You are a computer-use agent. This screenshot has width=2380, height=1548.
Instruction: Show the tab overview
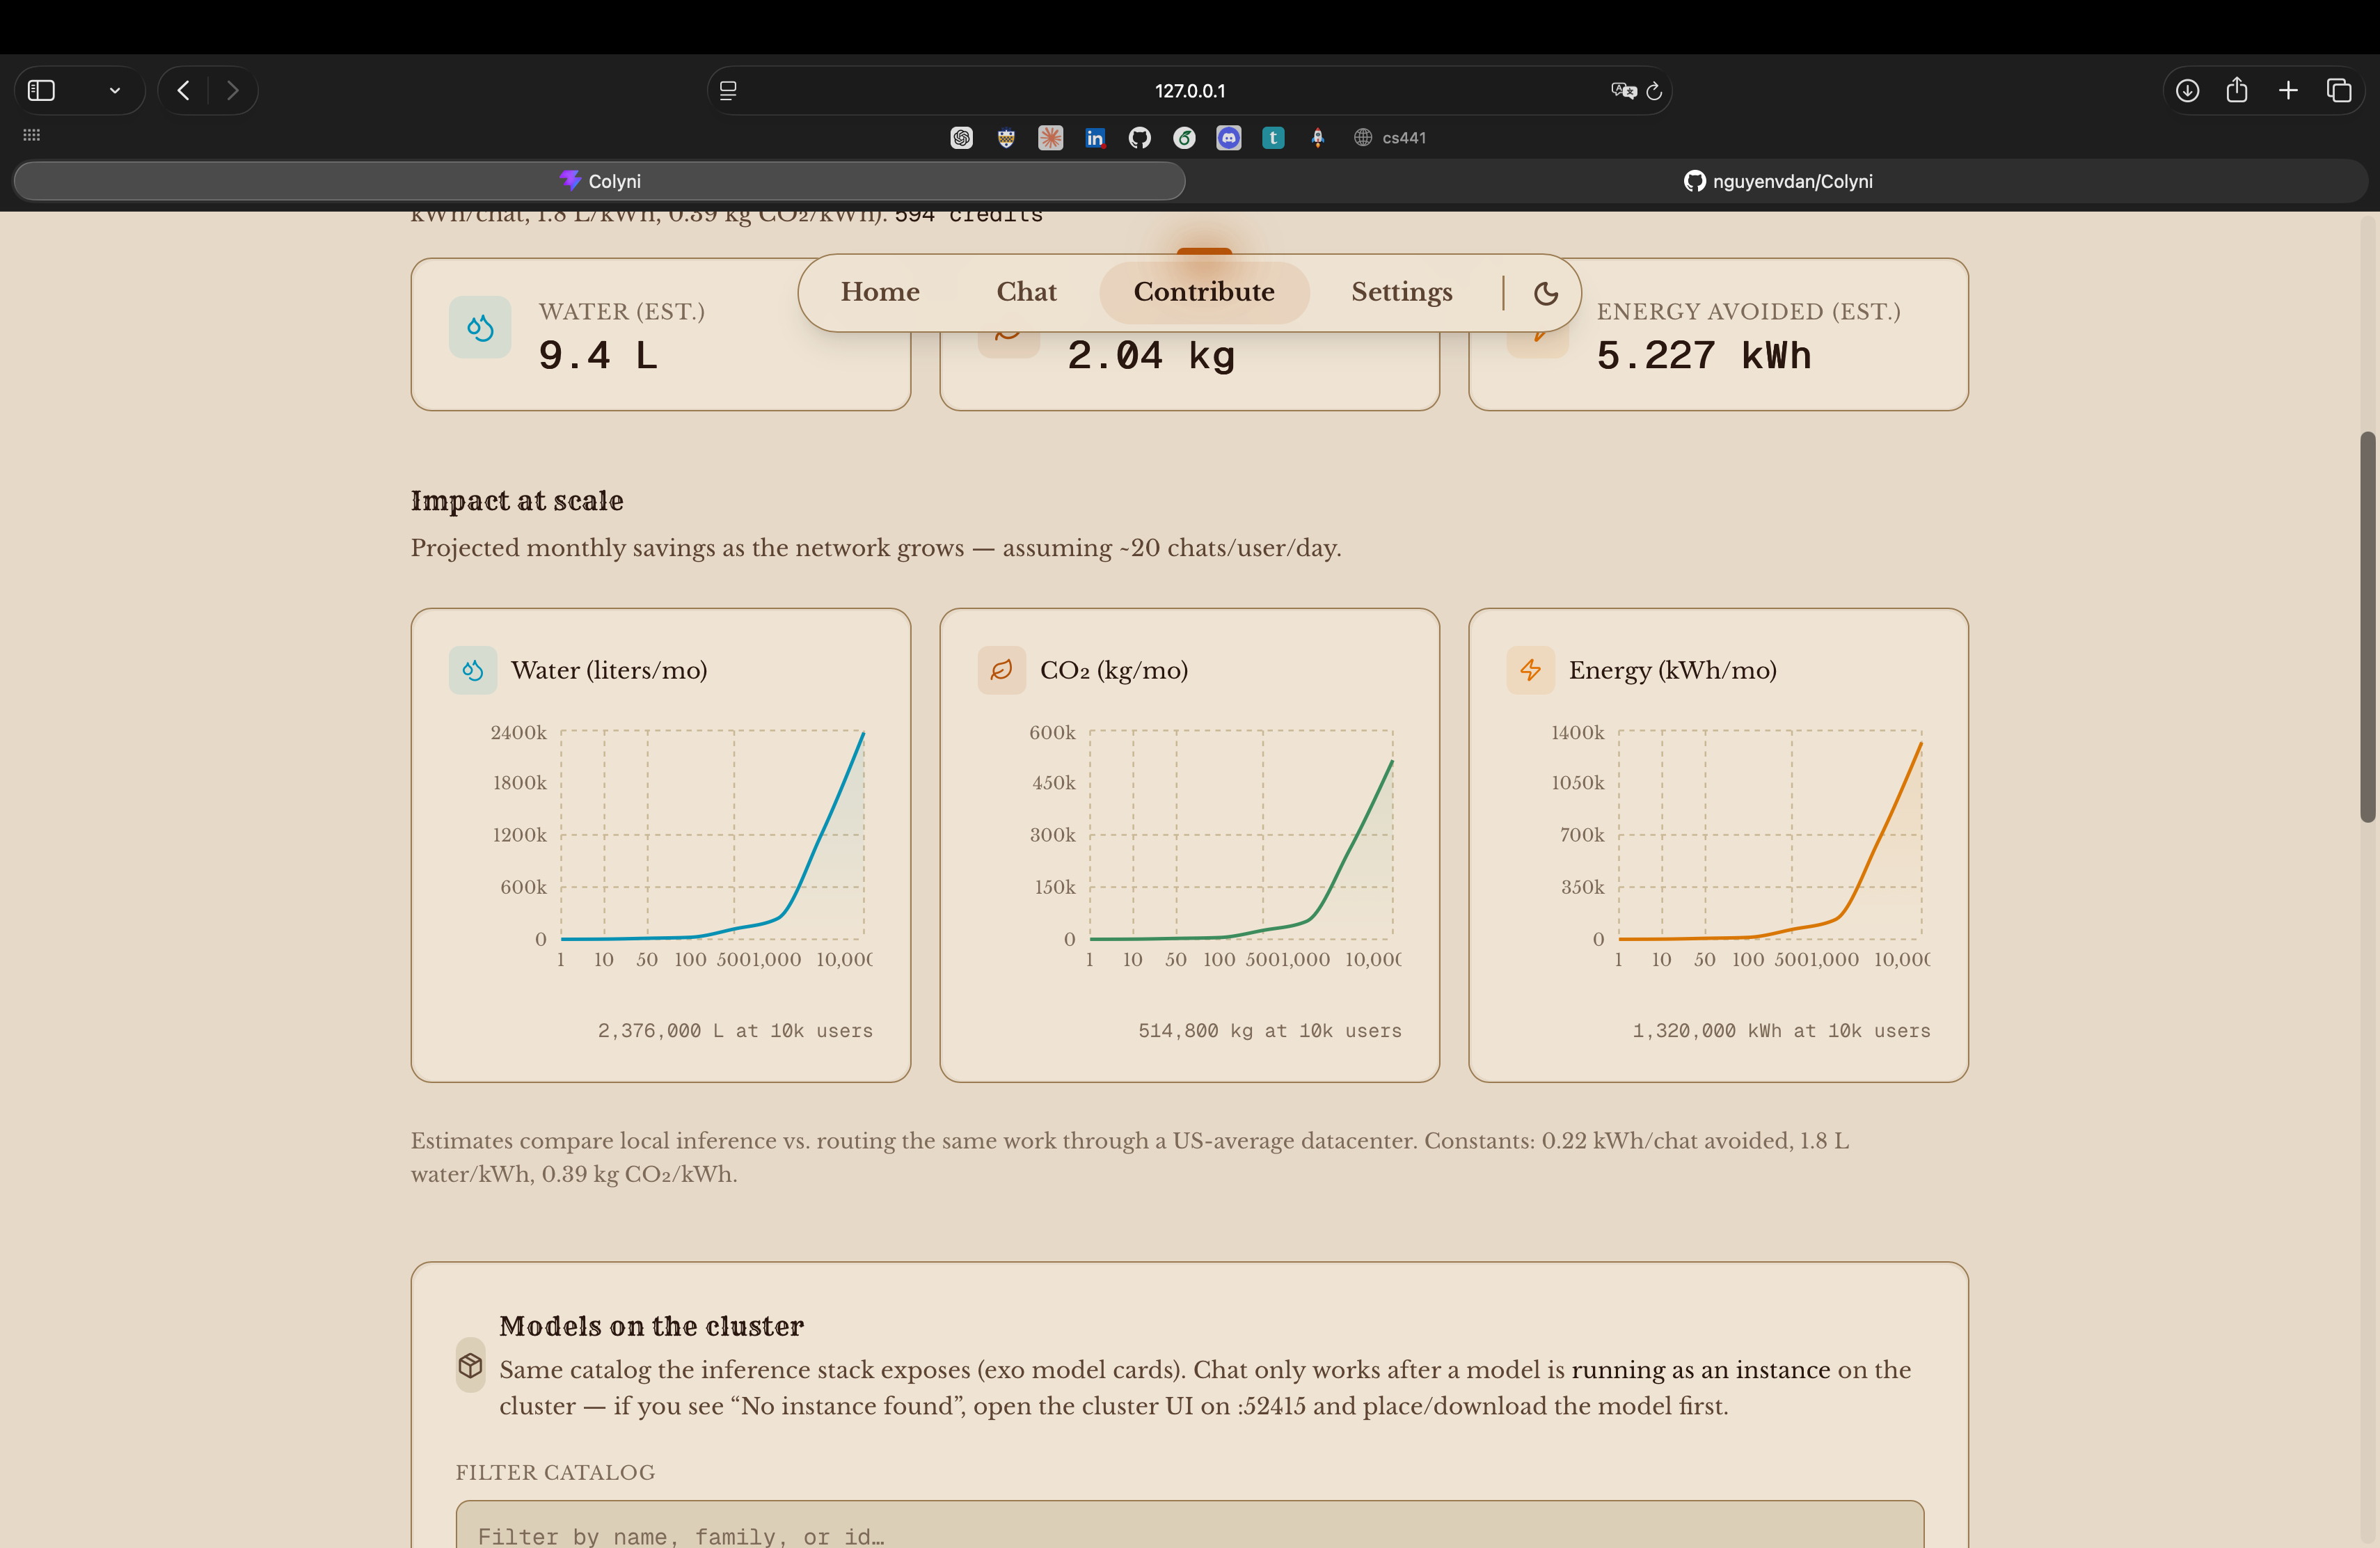point(2339,91)
